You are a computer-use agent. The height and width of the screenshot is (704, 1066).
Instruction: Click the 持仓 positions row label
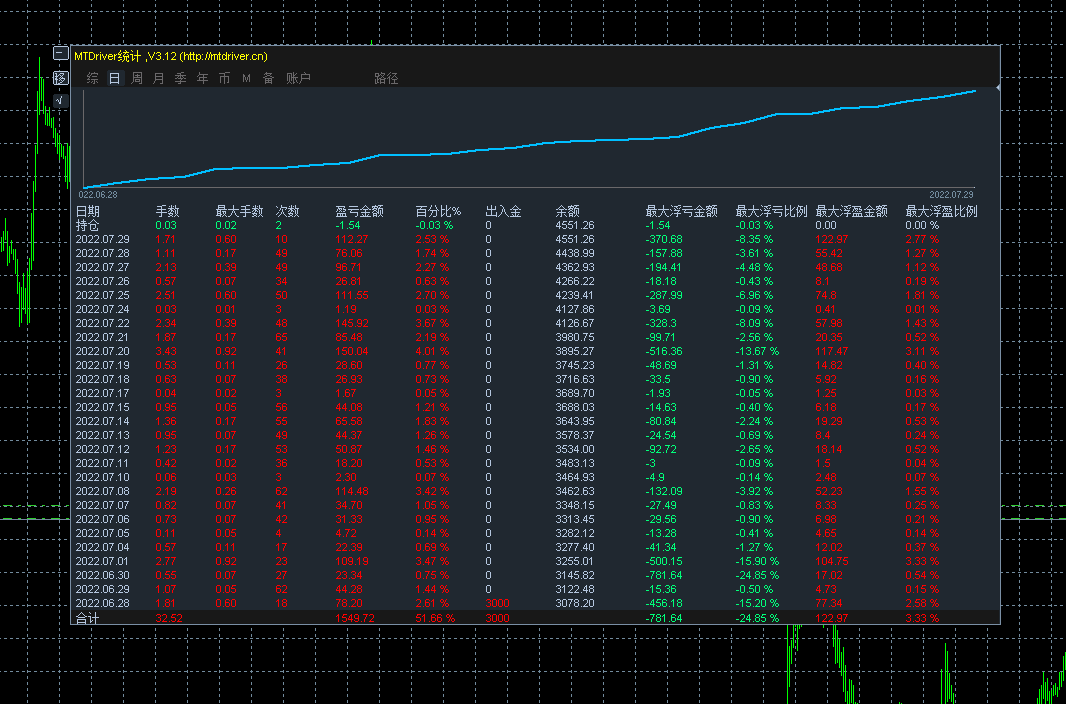(x=88, y=225)
